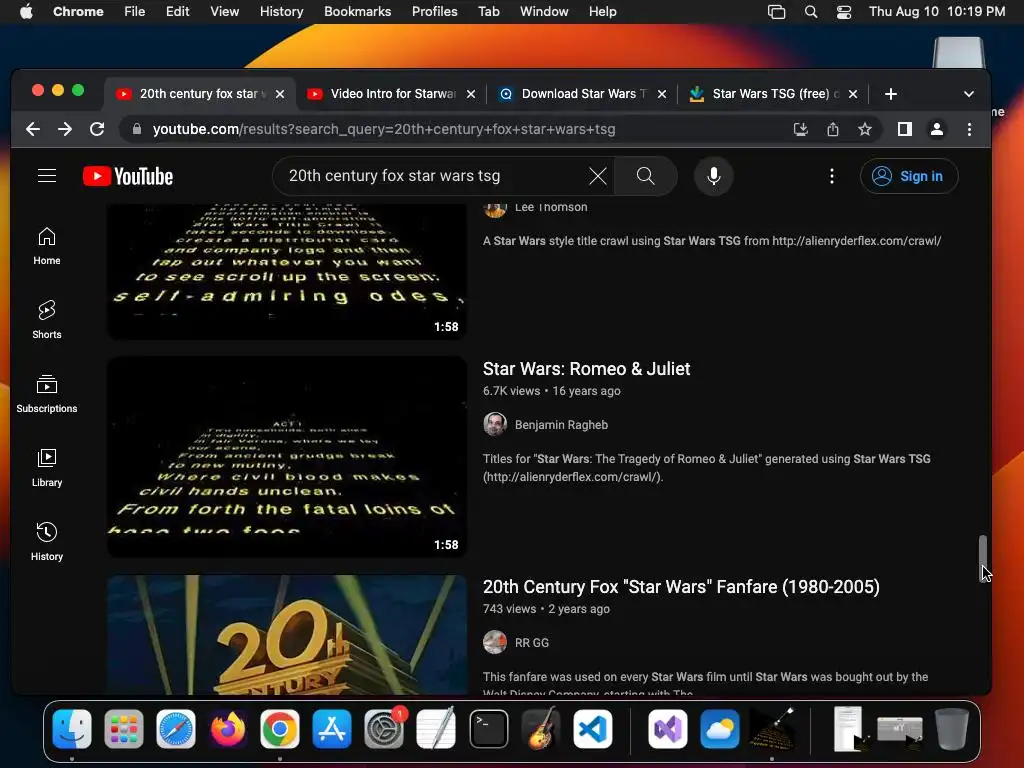Viewport: 1024px width, 768px height.
Task: Open Chrome profile icon
Action: coord(936,129)
